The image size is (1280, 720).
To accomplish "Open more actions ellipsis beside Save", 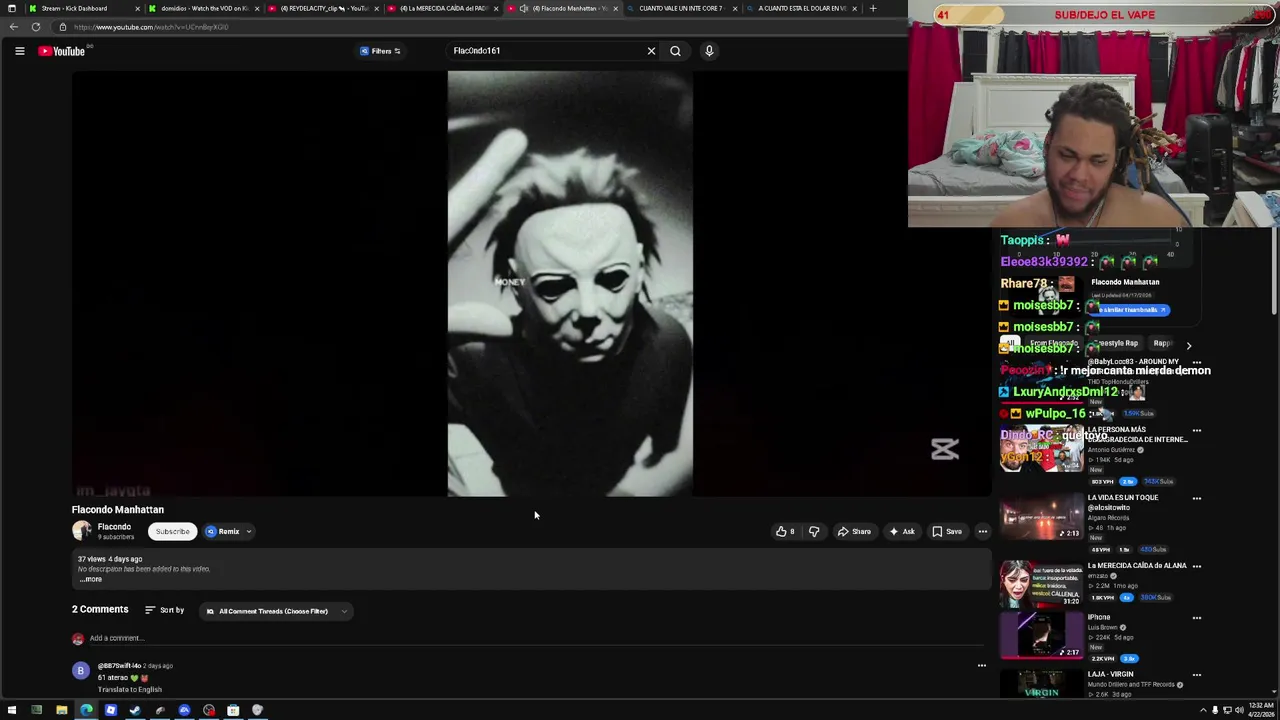I will [x=983, y=531].
